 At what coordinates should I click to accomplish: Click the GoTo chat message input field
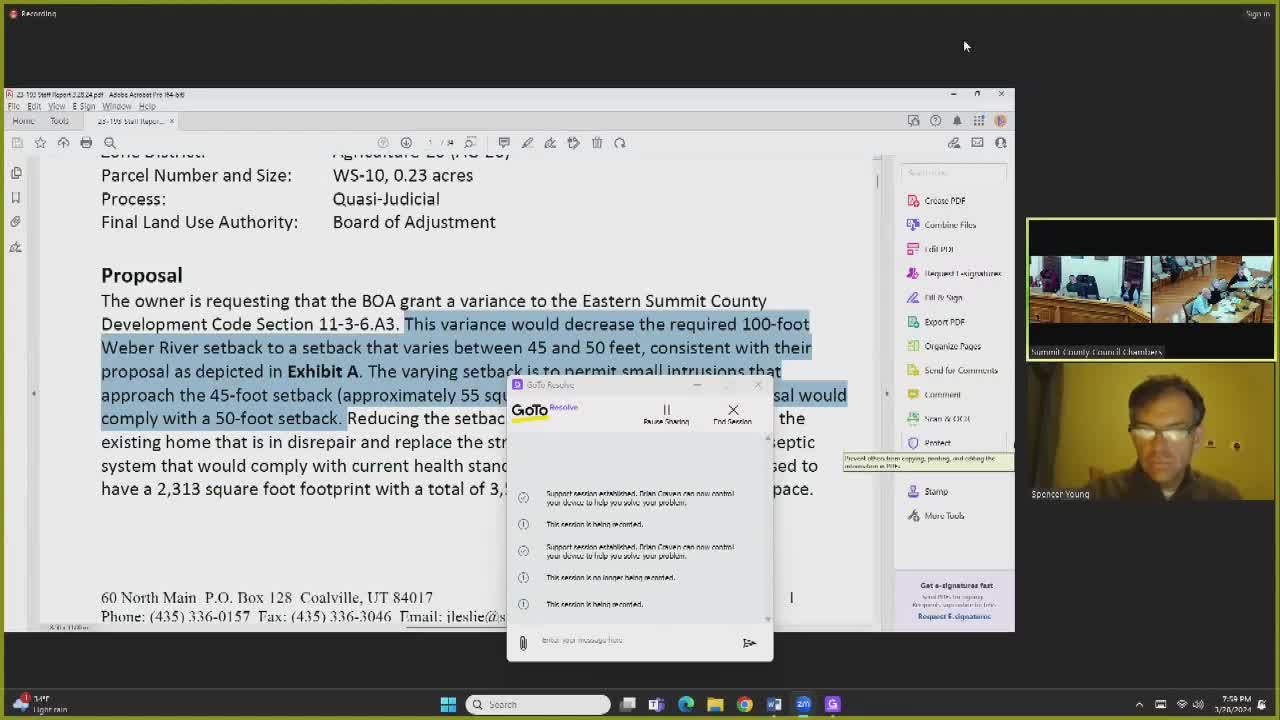coord(635,641)
